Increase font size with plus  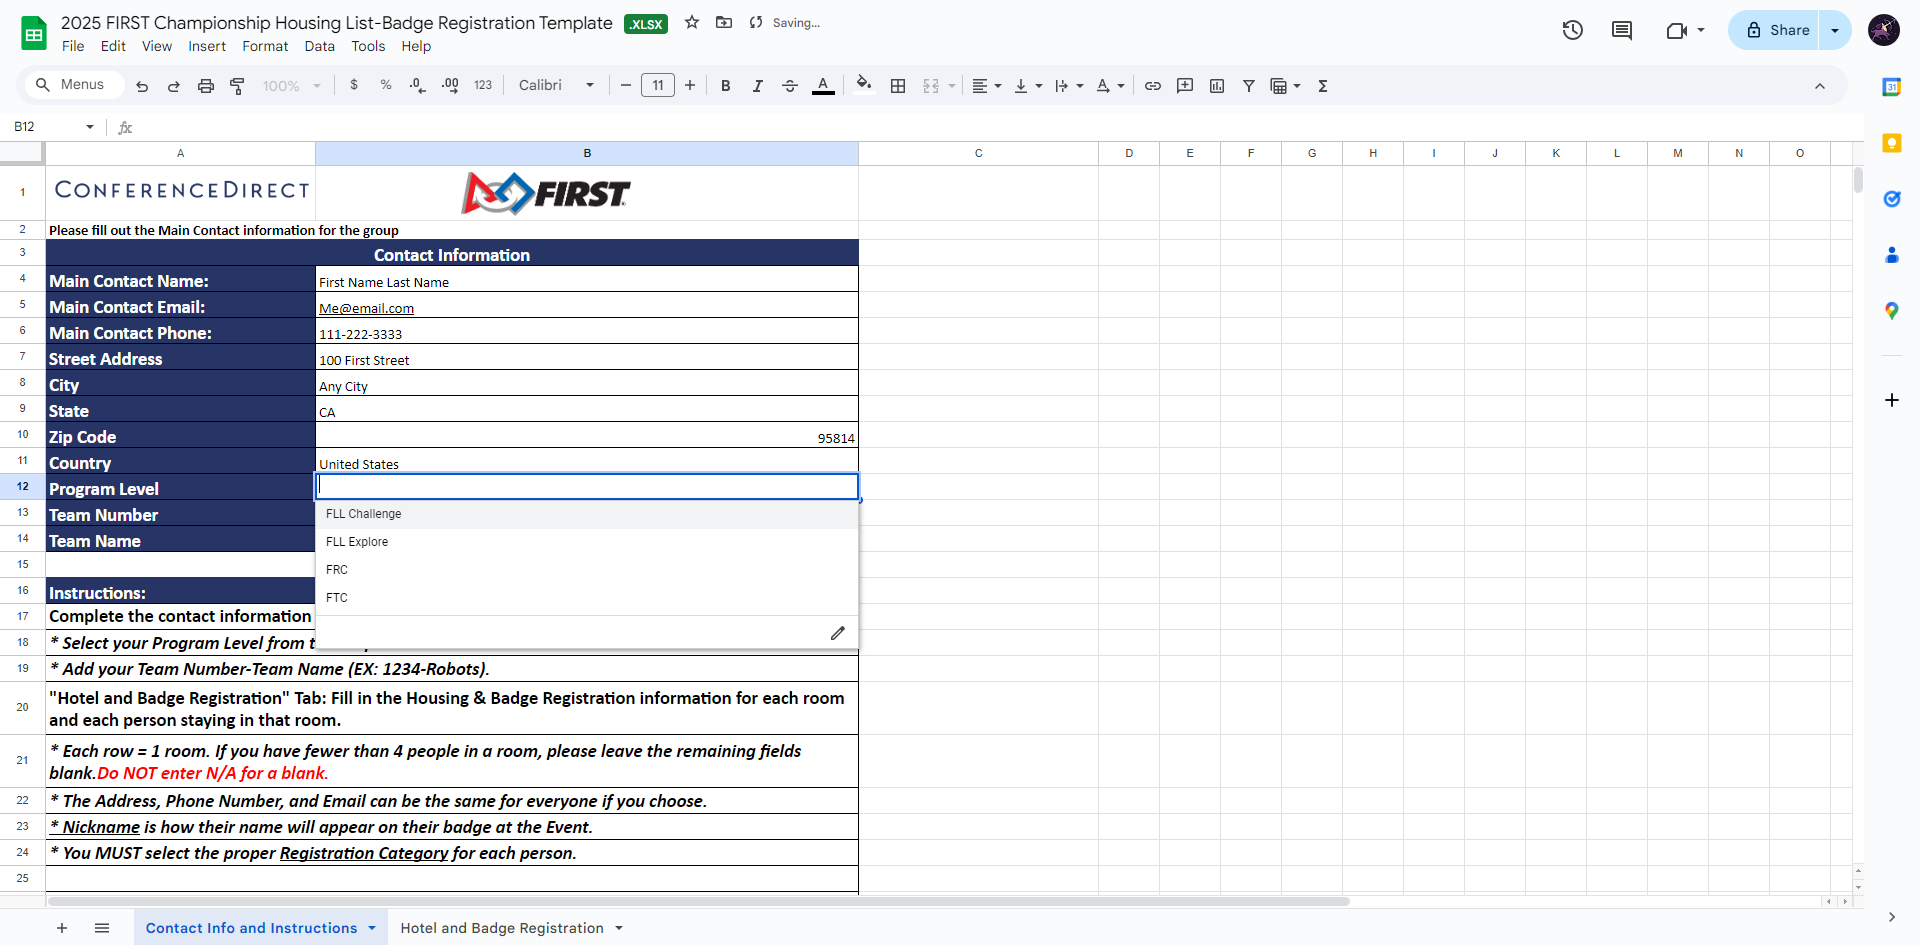690,86
